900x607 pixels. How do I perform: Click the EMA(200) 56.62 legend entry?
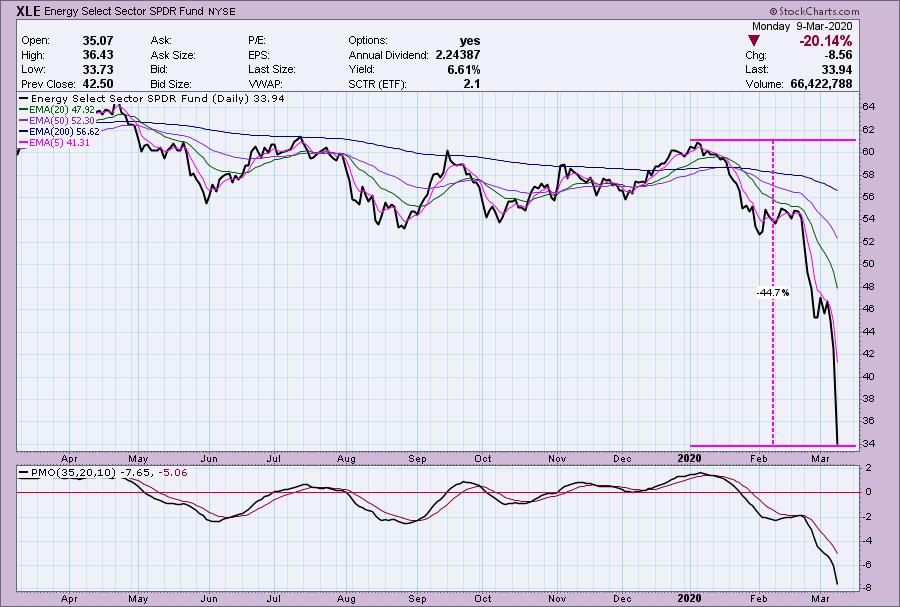point(60,131)
